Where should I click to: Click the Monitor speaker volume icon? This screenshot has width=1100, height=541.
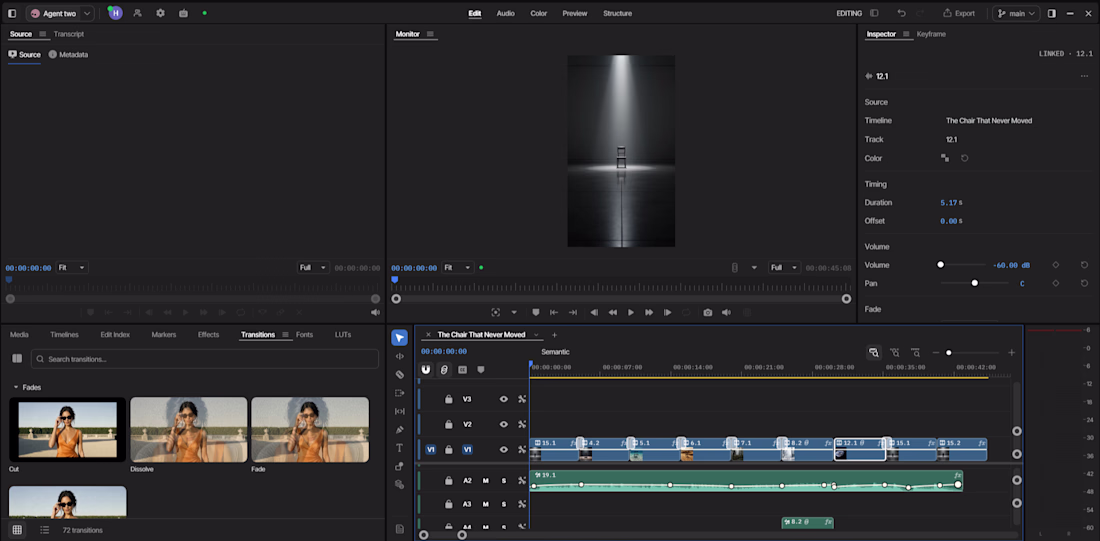[727, 312]
